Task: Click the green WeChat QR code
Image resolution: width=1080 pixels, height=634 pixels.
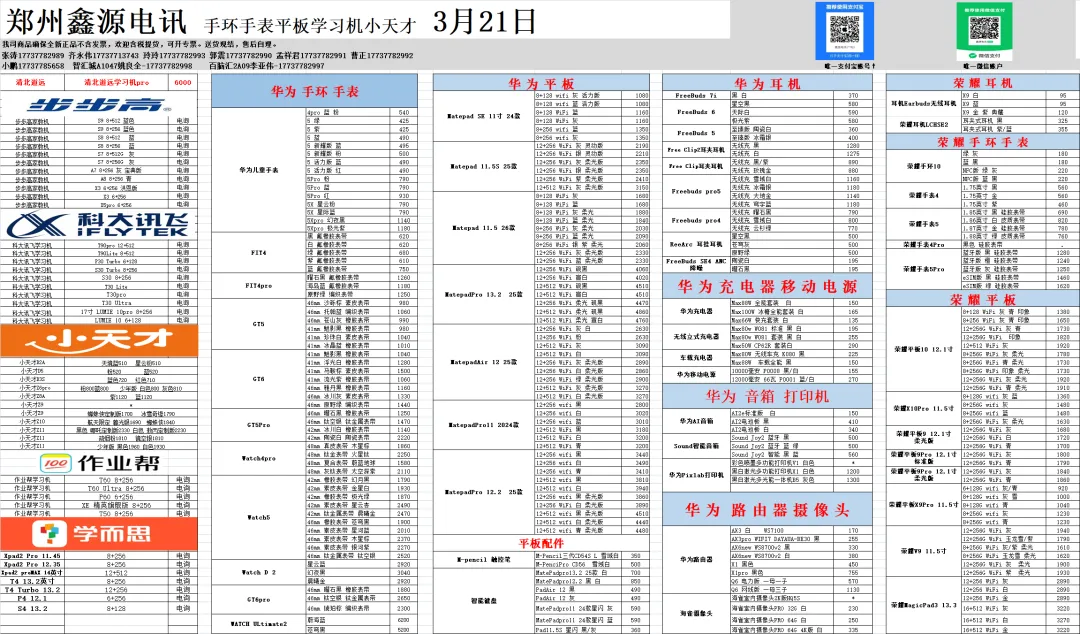Action: pos(984,31)
